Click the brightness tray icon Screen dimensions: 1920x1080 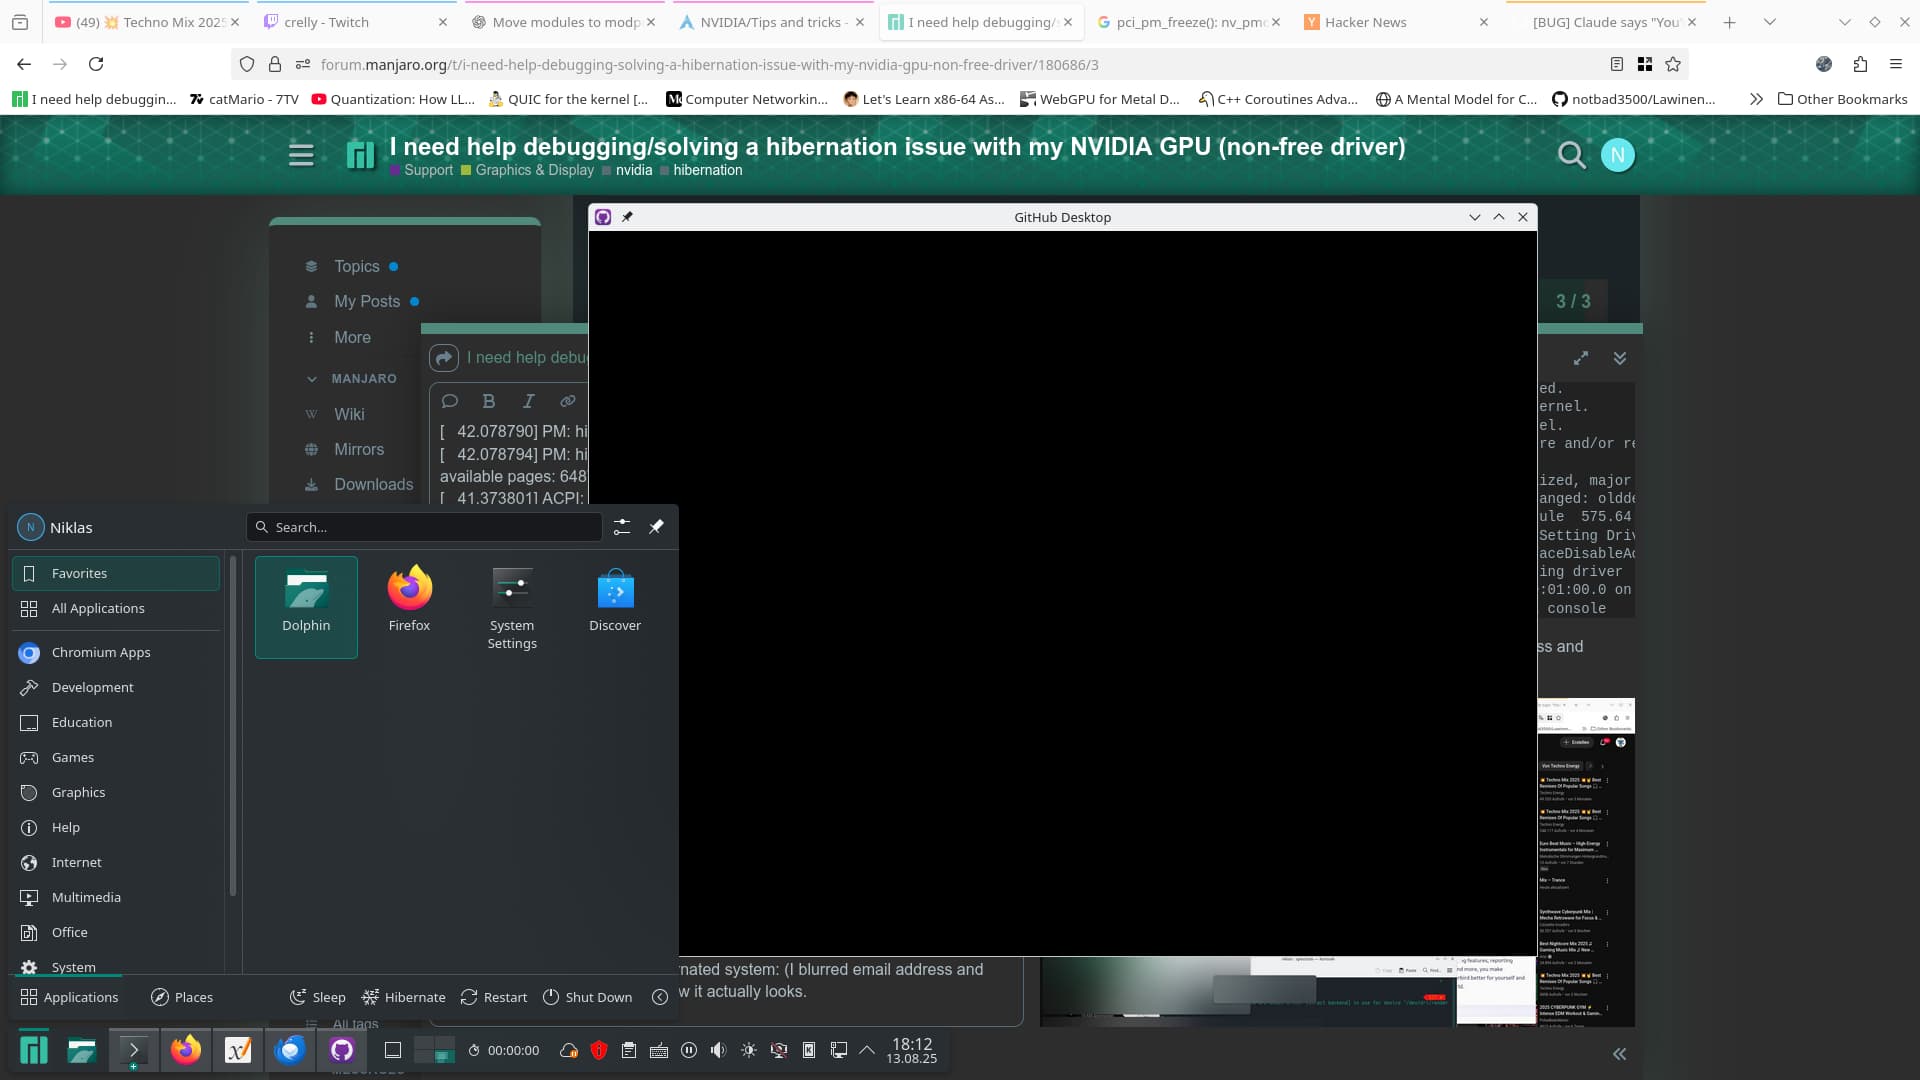(x=748, y=1050)
